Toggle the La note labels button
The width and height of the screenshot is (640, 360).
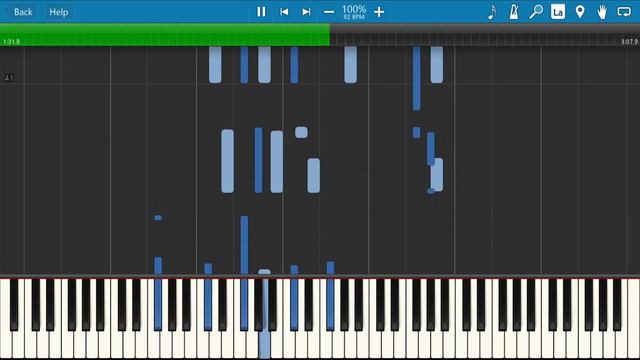click(x=558, y=12)
